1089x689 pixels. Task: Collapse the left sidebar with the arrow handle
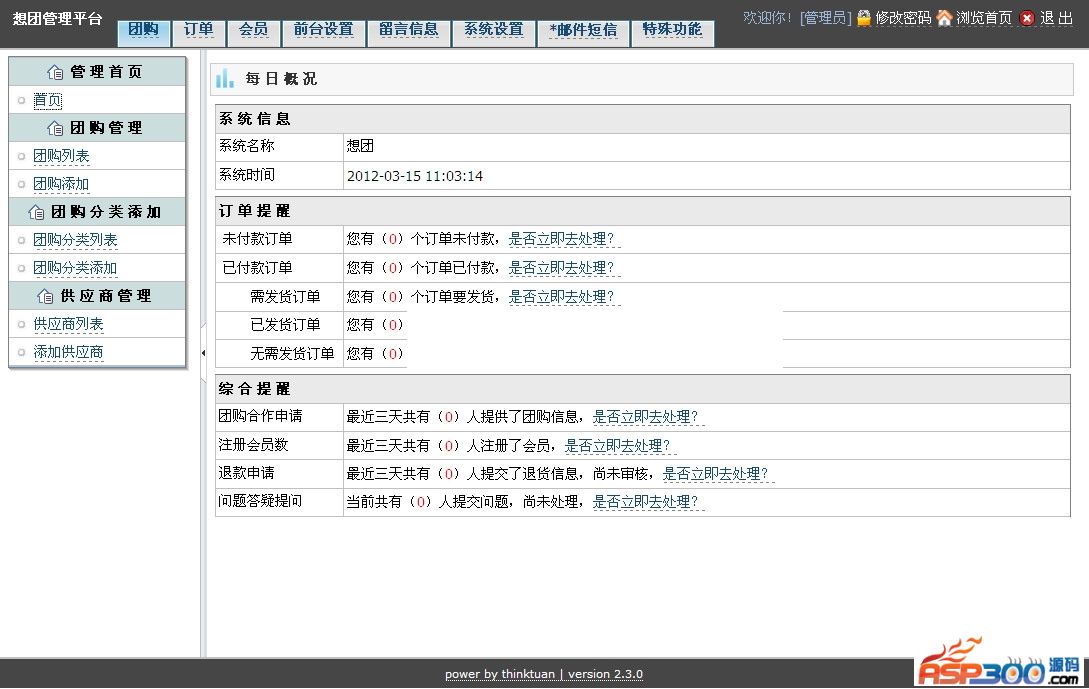click(203, 353)
